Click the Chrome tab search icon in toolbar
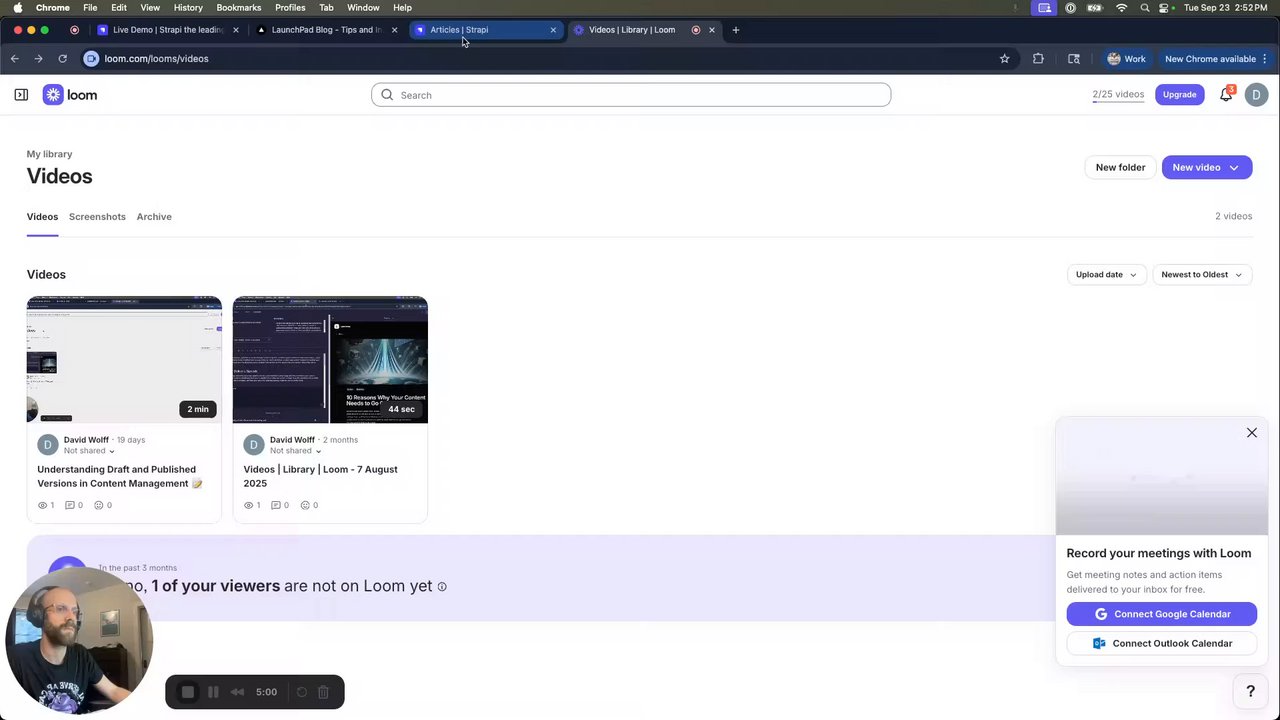 tap(1074, 59)
